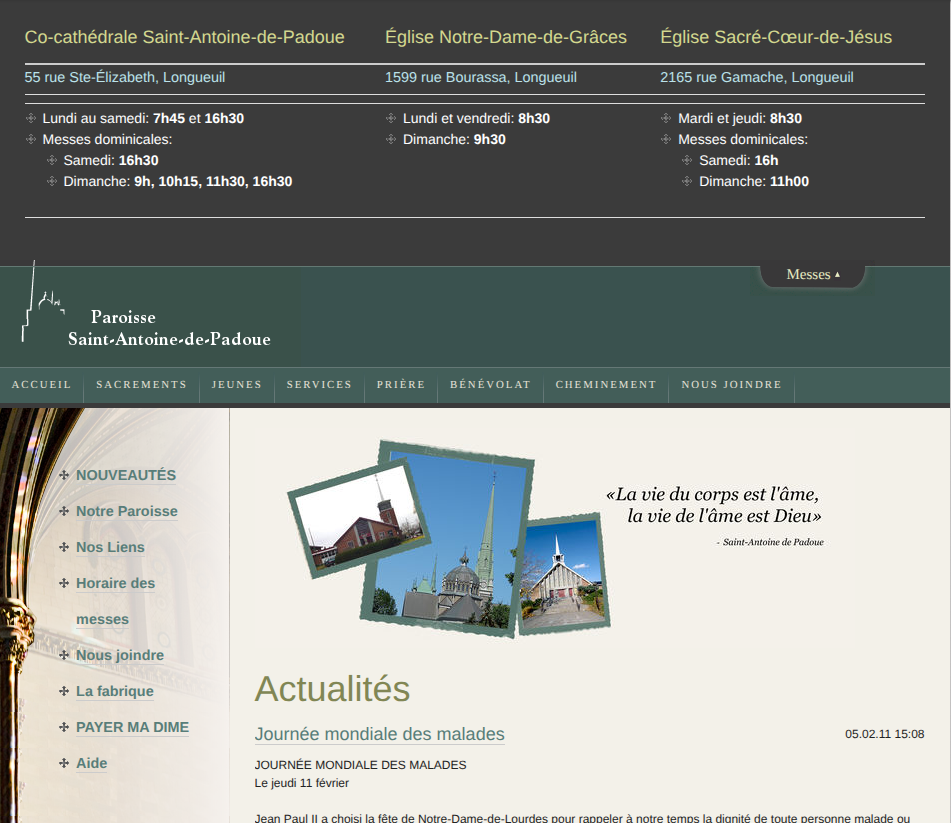Viewport: 951px width, 823px height.
Task: Open the Prière menu item
Action: 401,385
